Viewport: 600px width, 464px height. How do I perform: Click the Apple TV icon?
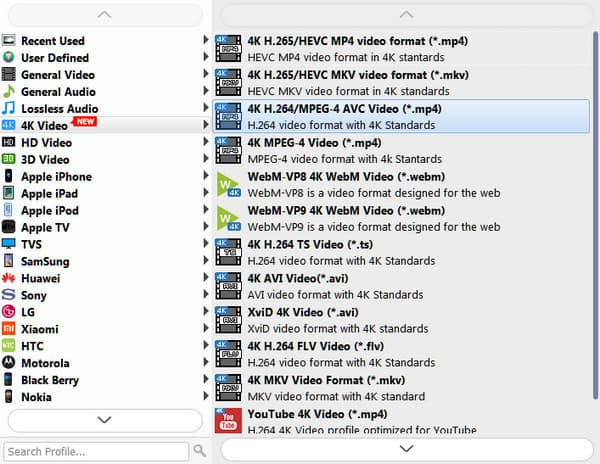pyautogui.click(x=8, y=227)
